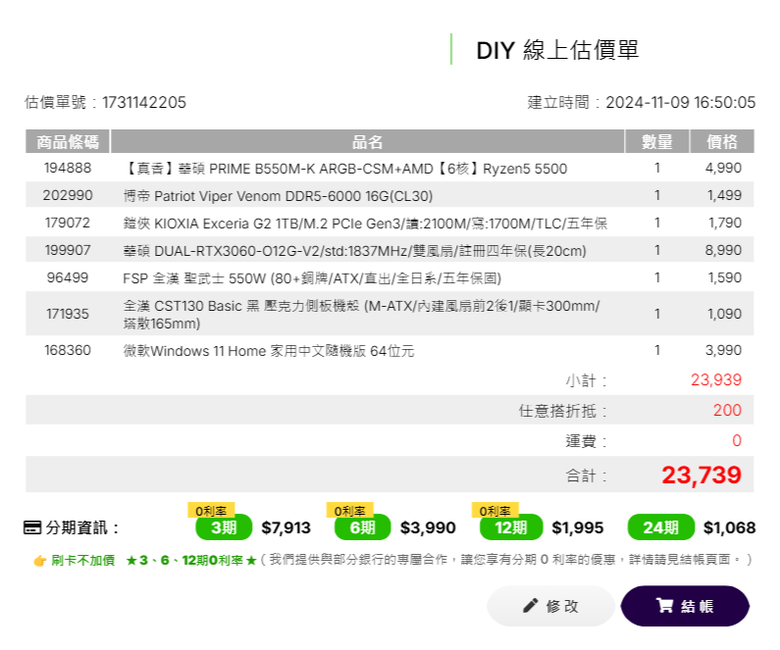
Task: Click the $7,913 installment amount
Action: 286,528
